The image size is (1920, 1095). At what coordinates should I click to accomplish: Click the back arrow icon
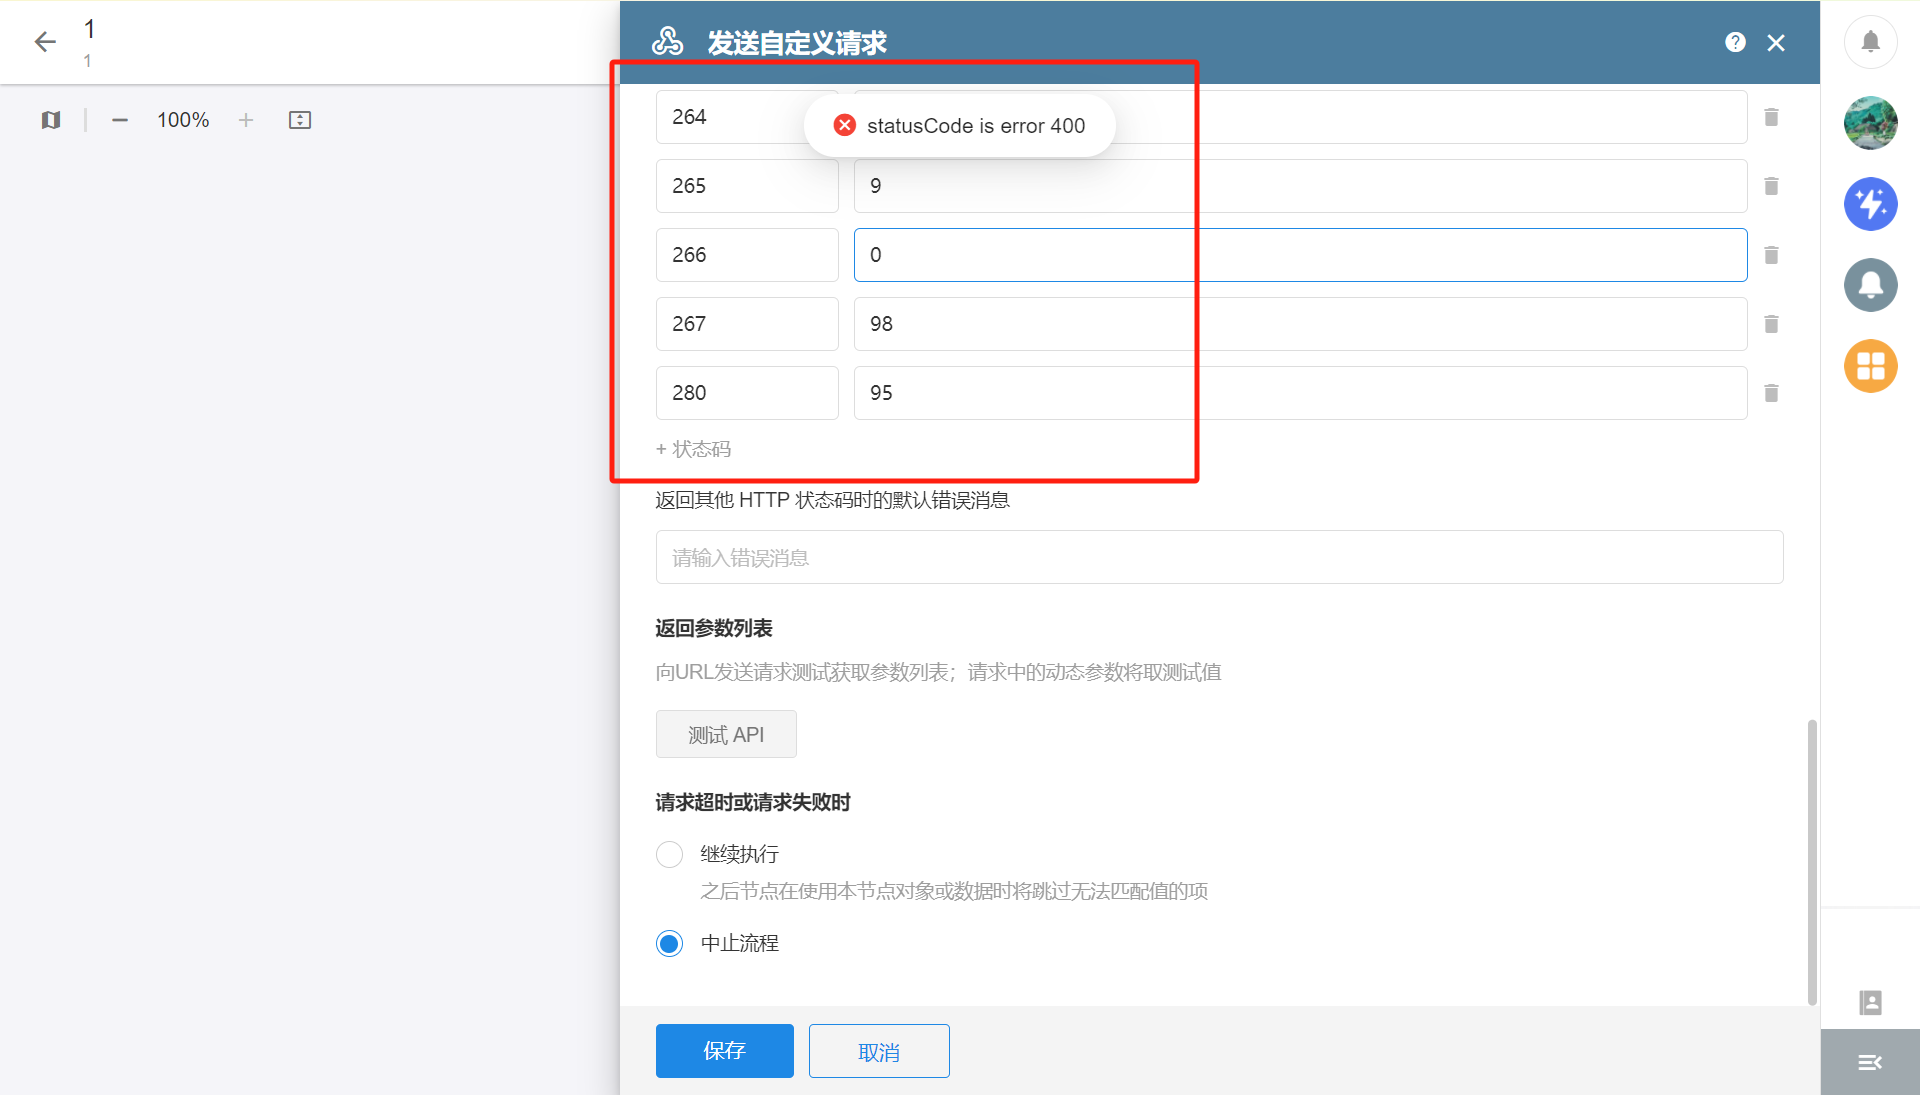point(45,42)
